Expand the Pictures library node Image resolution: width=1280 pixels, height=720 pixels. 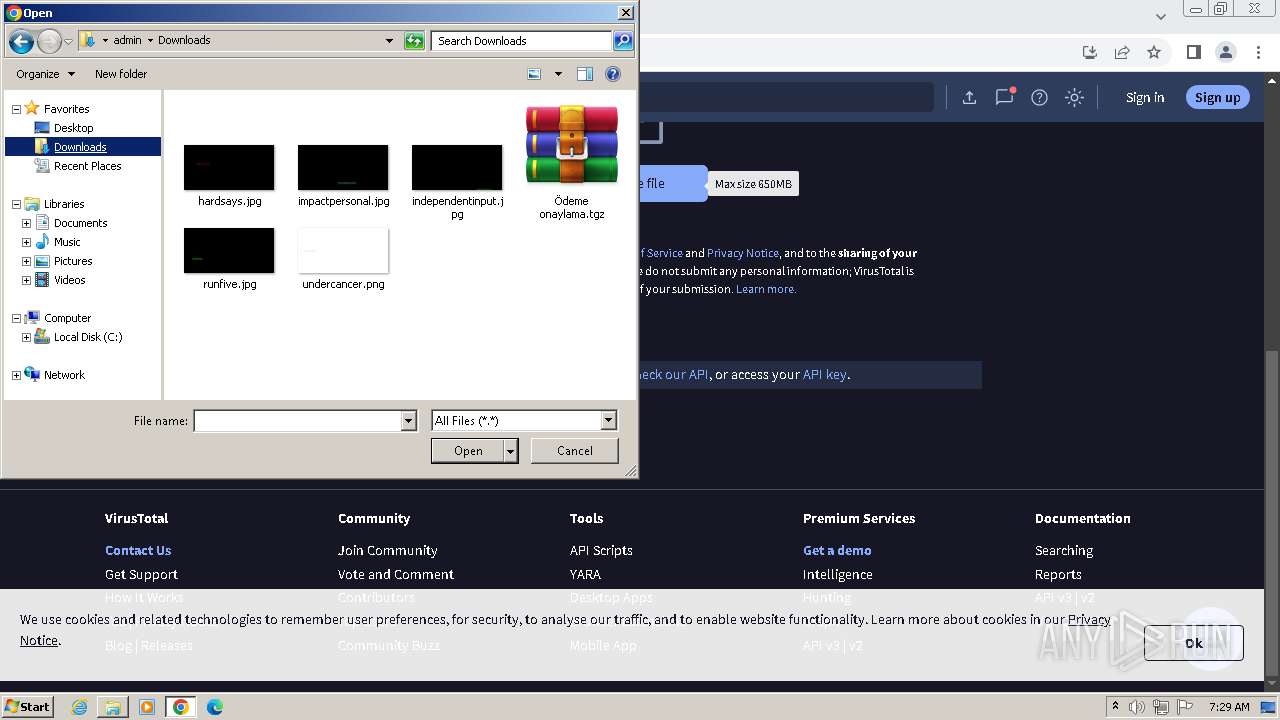pos(26,261)
